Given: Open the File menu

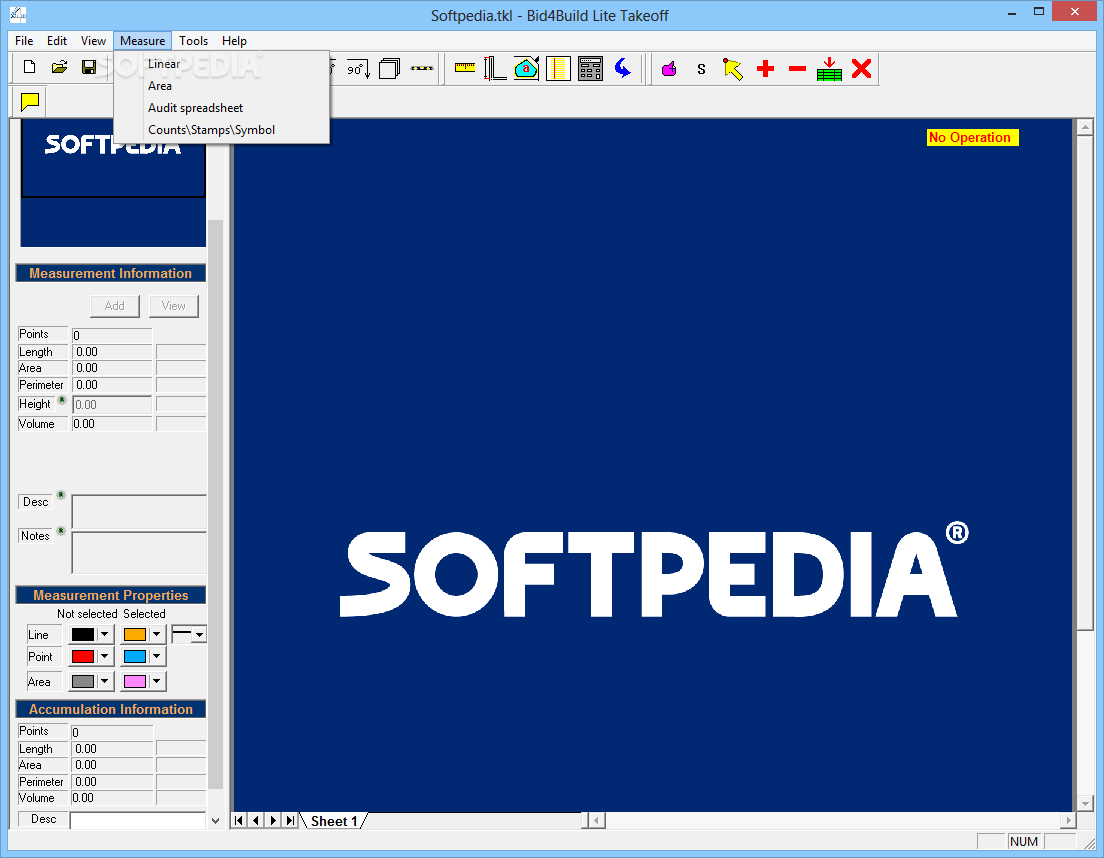Looking at the screenshot, I should click(x=24, y=41).
